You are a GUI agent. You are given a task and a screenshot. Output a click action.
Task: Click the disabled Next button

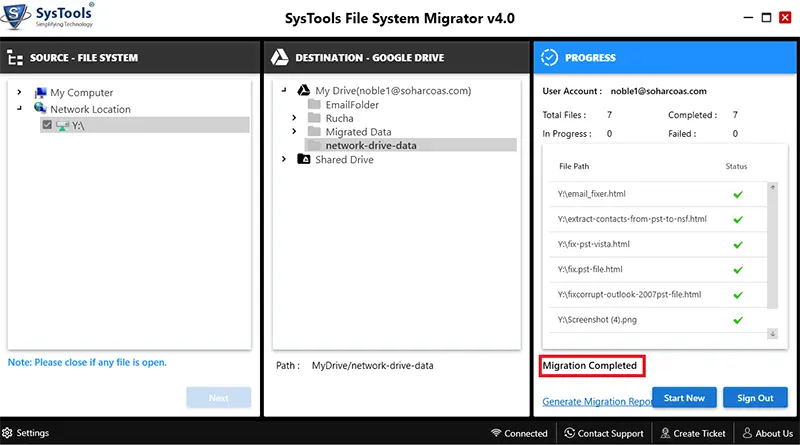218,398
